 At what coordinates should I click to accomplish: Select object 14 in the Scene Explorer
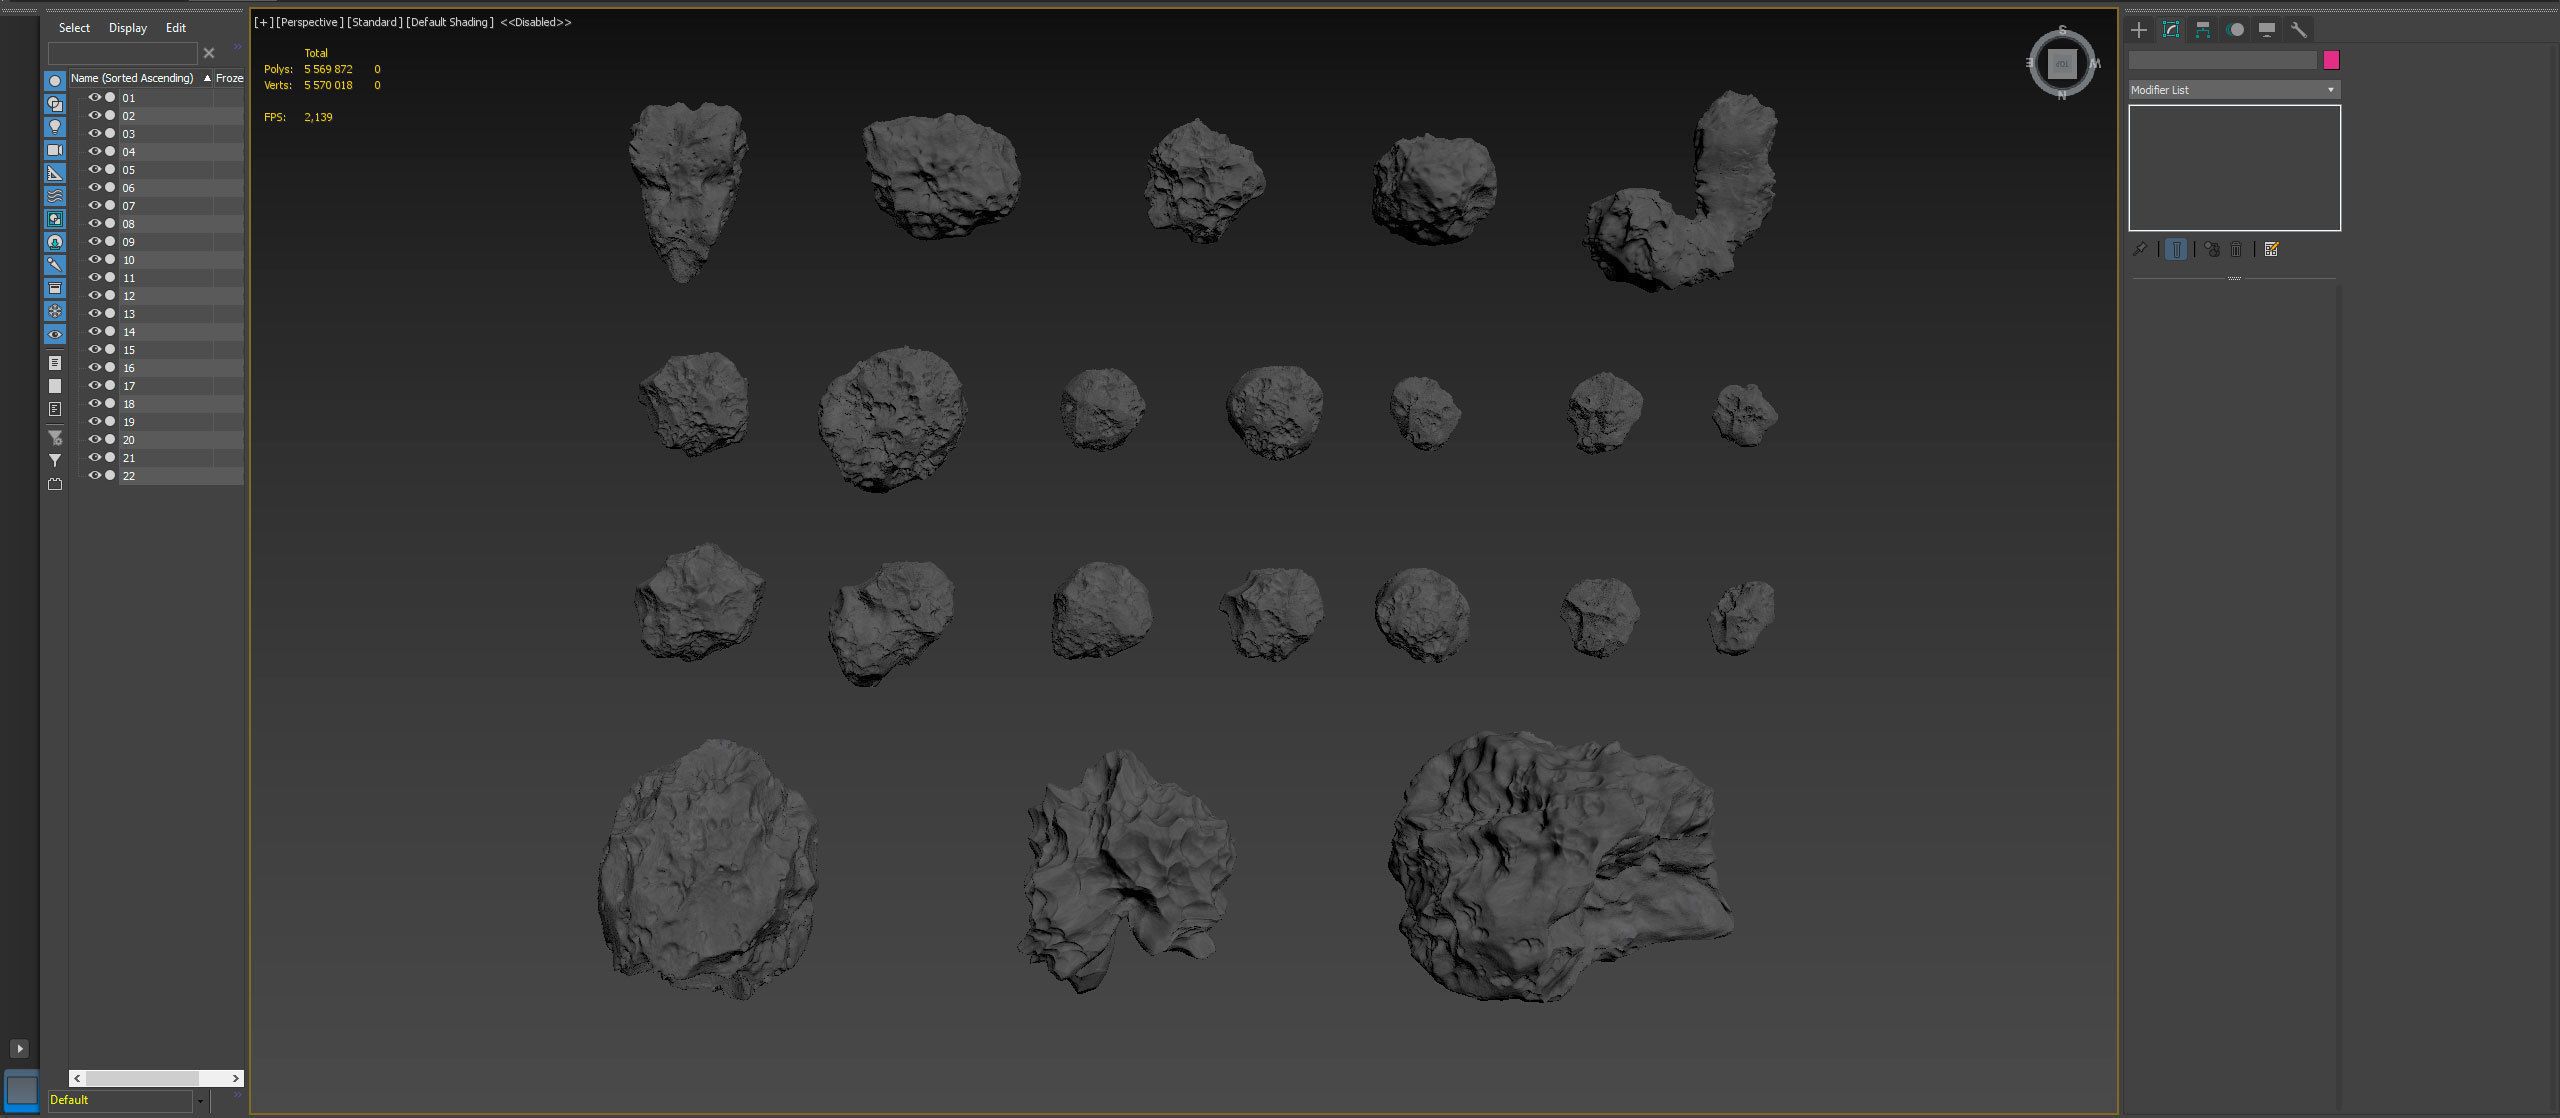click(x=128, y=332)
